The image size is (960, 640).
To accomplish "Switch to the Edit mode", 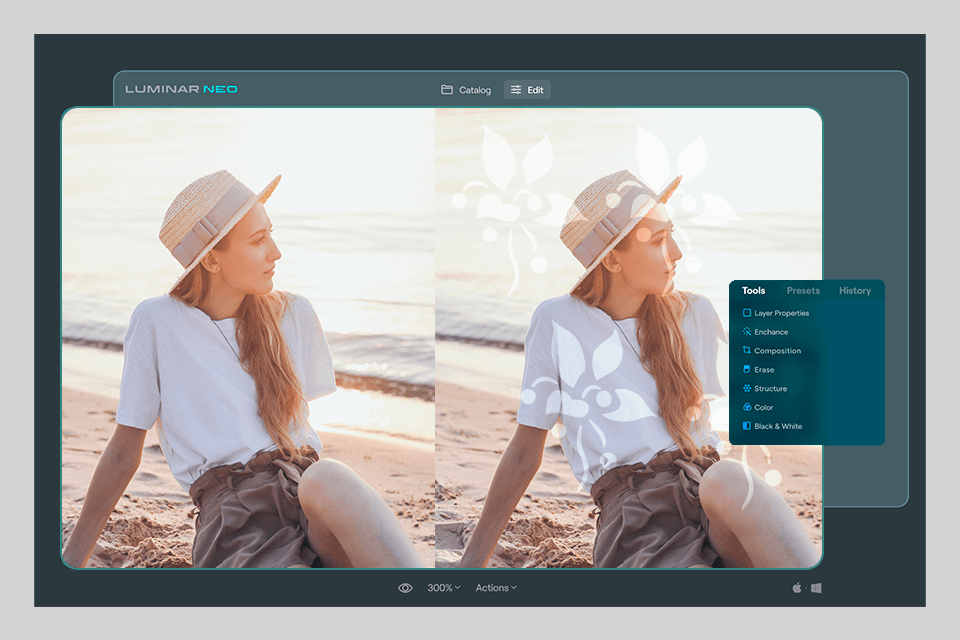I will click(527, 90).
